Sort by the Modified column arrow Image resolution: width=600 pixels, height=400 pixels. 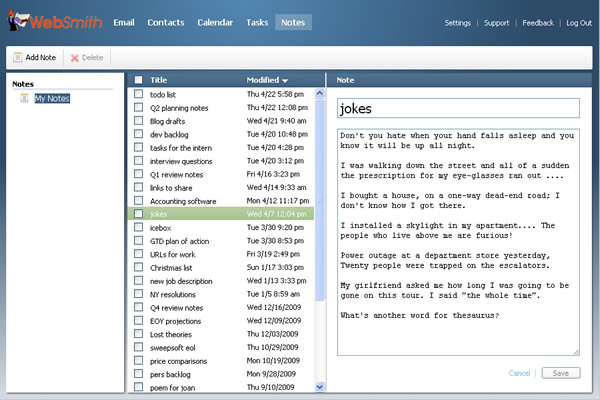[x=285, y=81]
